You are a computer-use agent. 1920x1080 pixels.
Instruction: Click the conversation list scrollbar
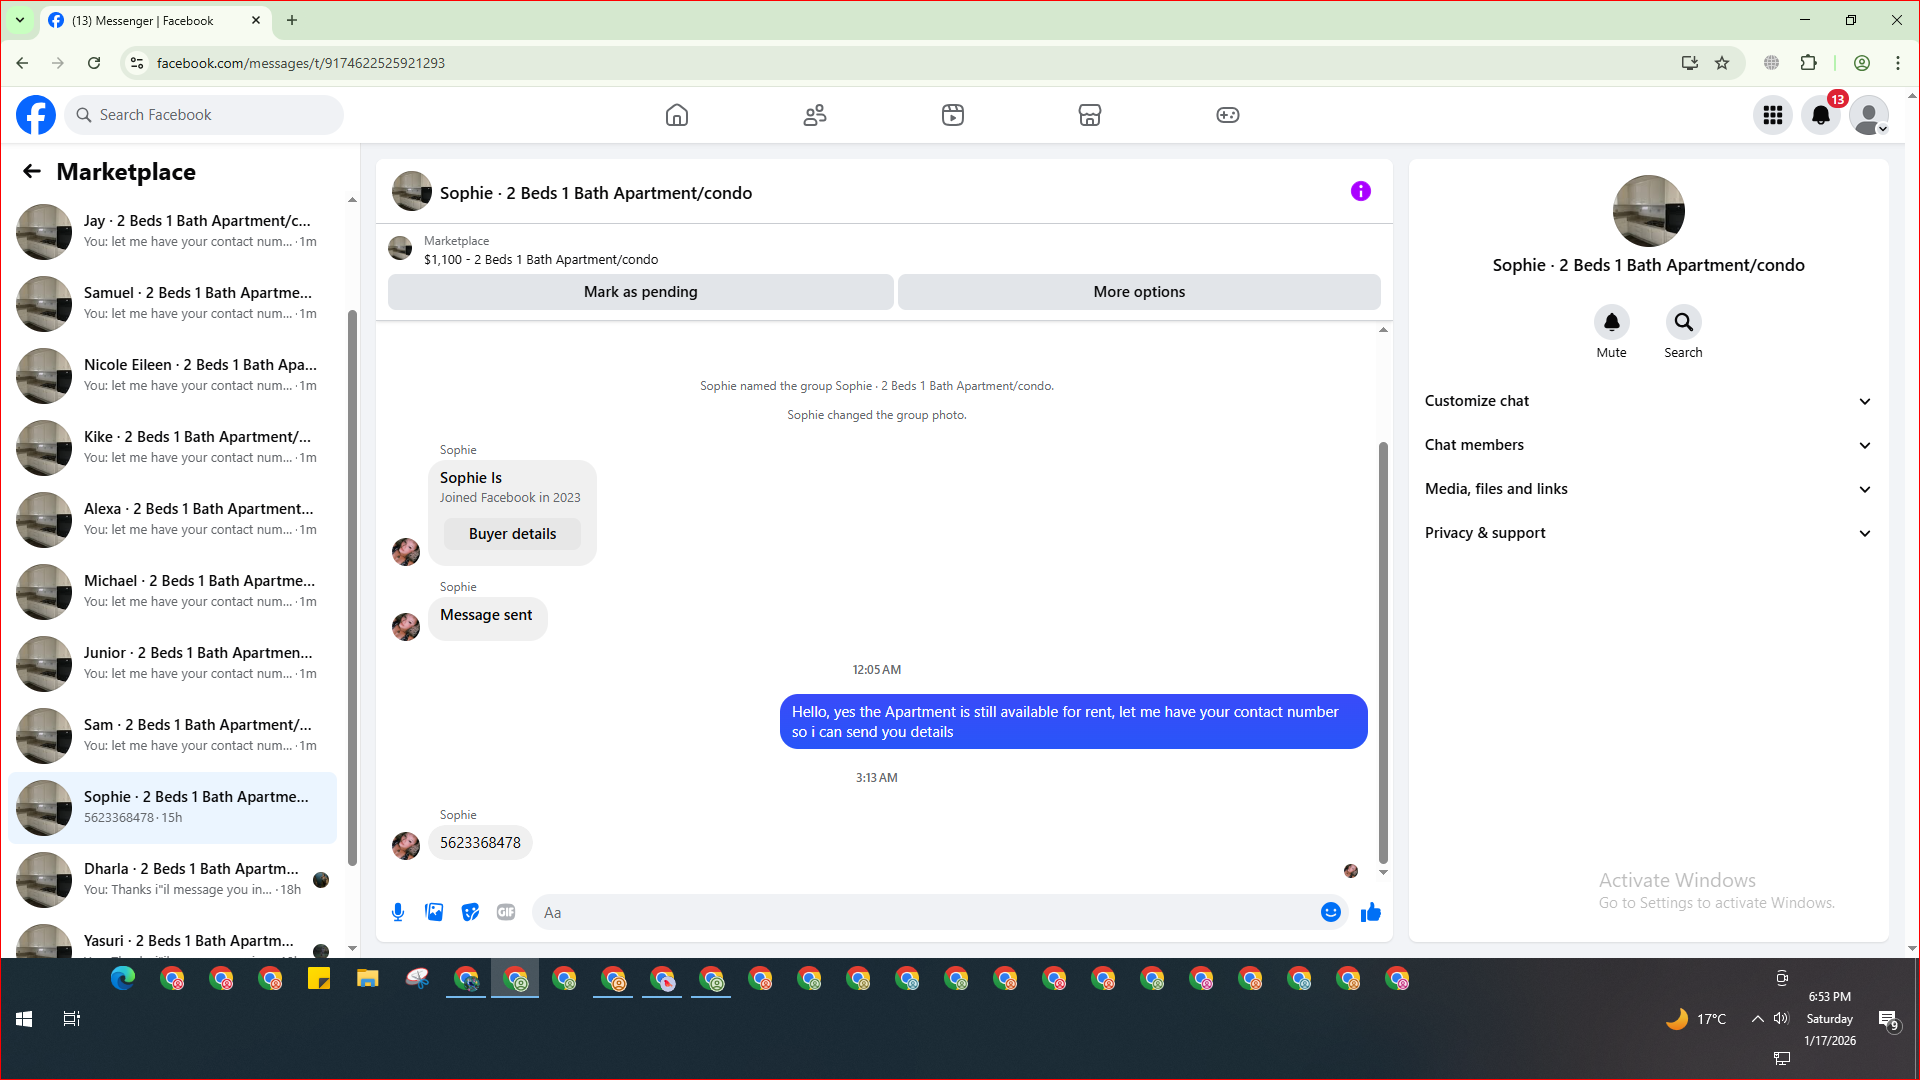coord(352,586)
